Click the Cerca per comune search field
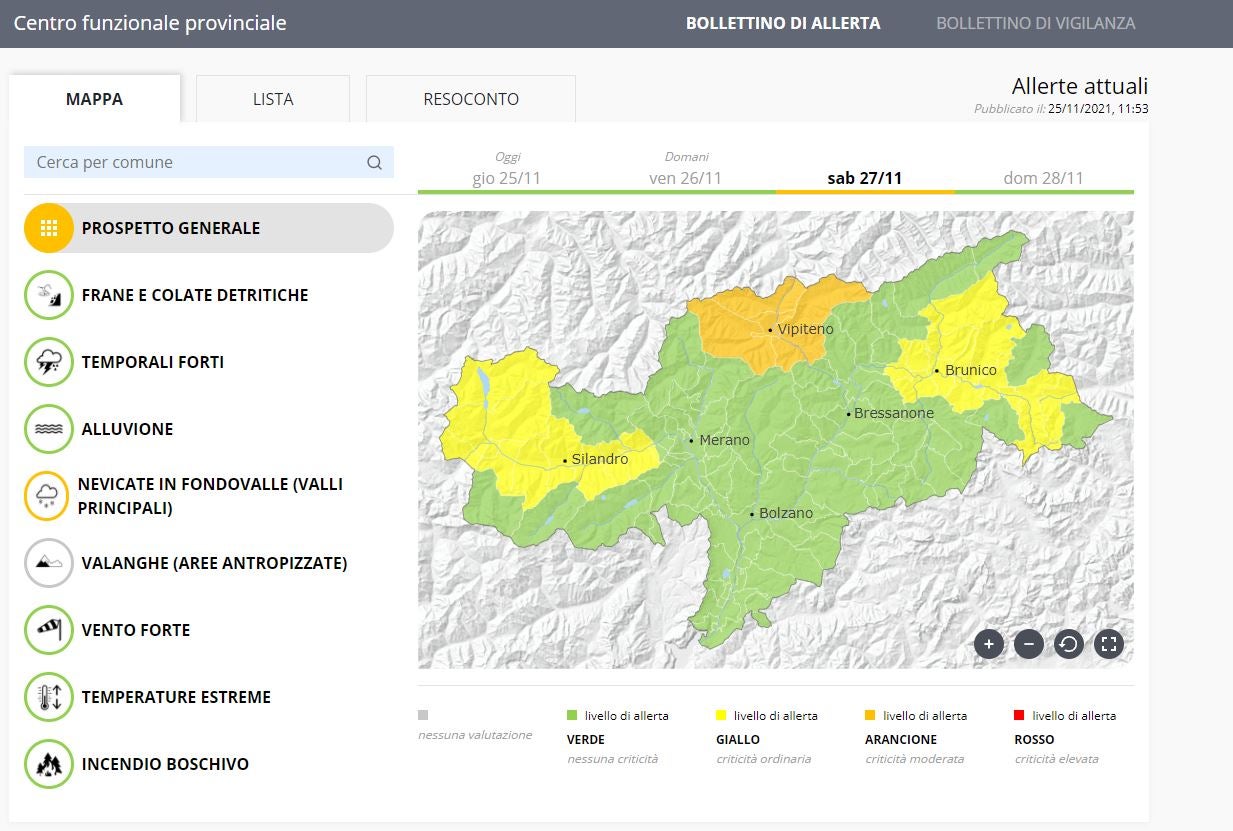Image resolution: width=1233 pixels, height=831 pixels. pos(198,162)
